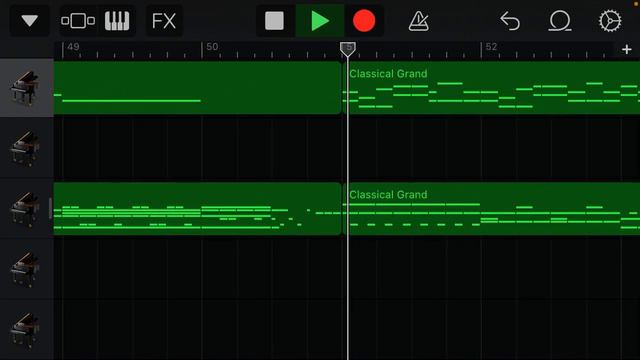
Task: Tap bar 50 on the ruler
Action: click(212, 47)
